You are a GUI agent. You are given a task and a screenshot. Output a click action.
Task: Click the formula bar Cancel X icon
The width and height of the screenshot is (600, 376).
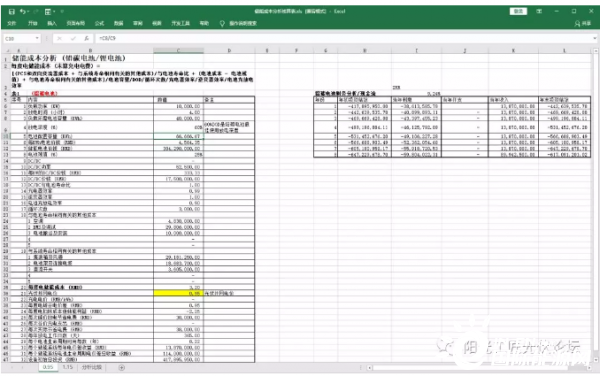coord(59,38)
